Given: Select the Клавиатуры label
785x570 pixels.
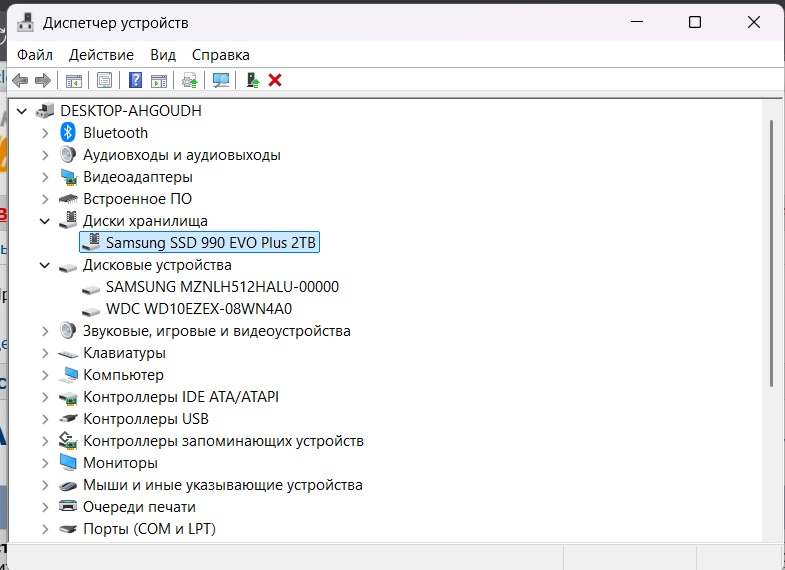Looking at the screenshot, I should click(x=124, y=353).
